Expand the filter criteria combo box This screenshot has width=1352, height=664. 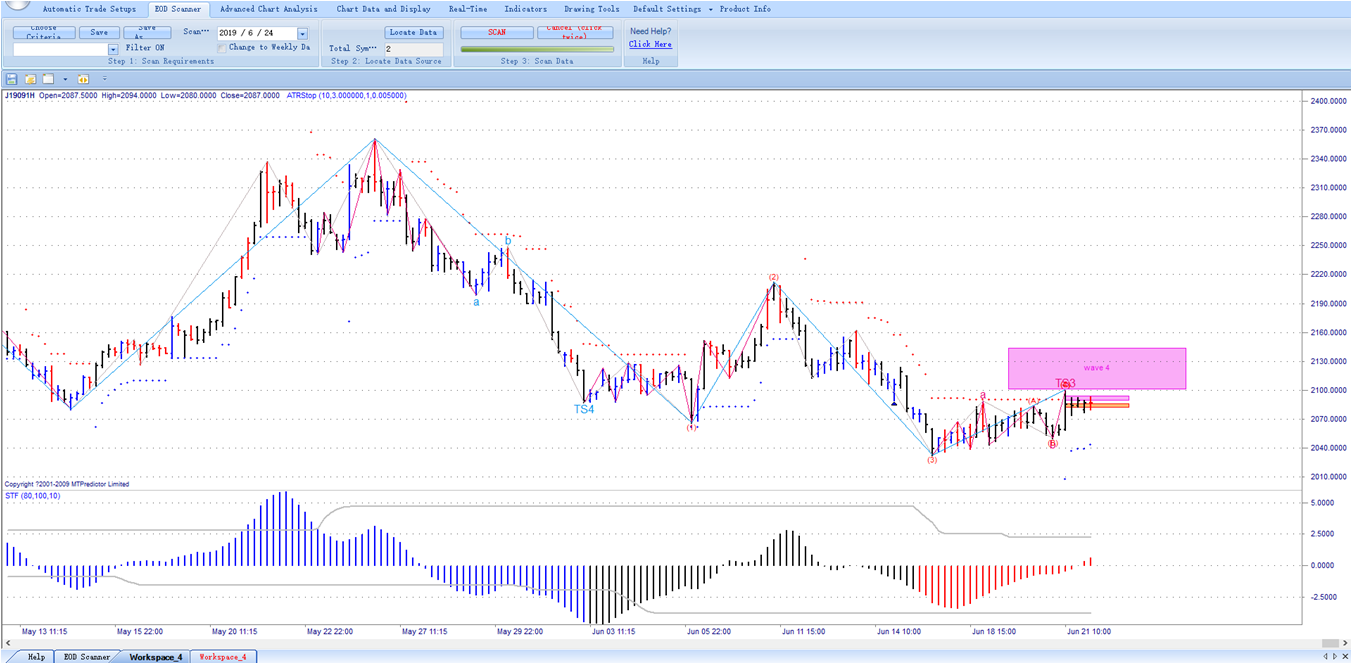click(x=113, y=49)
